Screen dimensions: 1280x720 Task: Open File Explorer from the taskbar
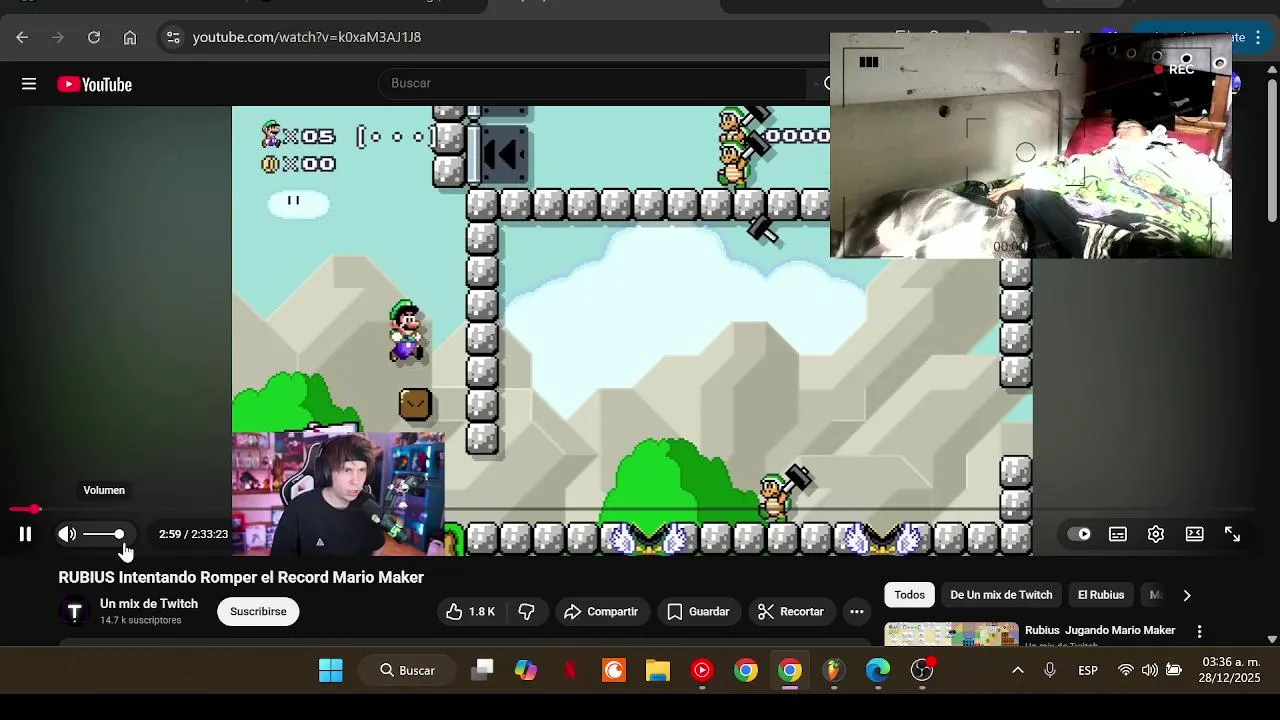coord(658,670)
